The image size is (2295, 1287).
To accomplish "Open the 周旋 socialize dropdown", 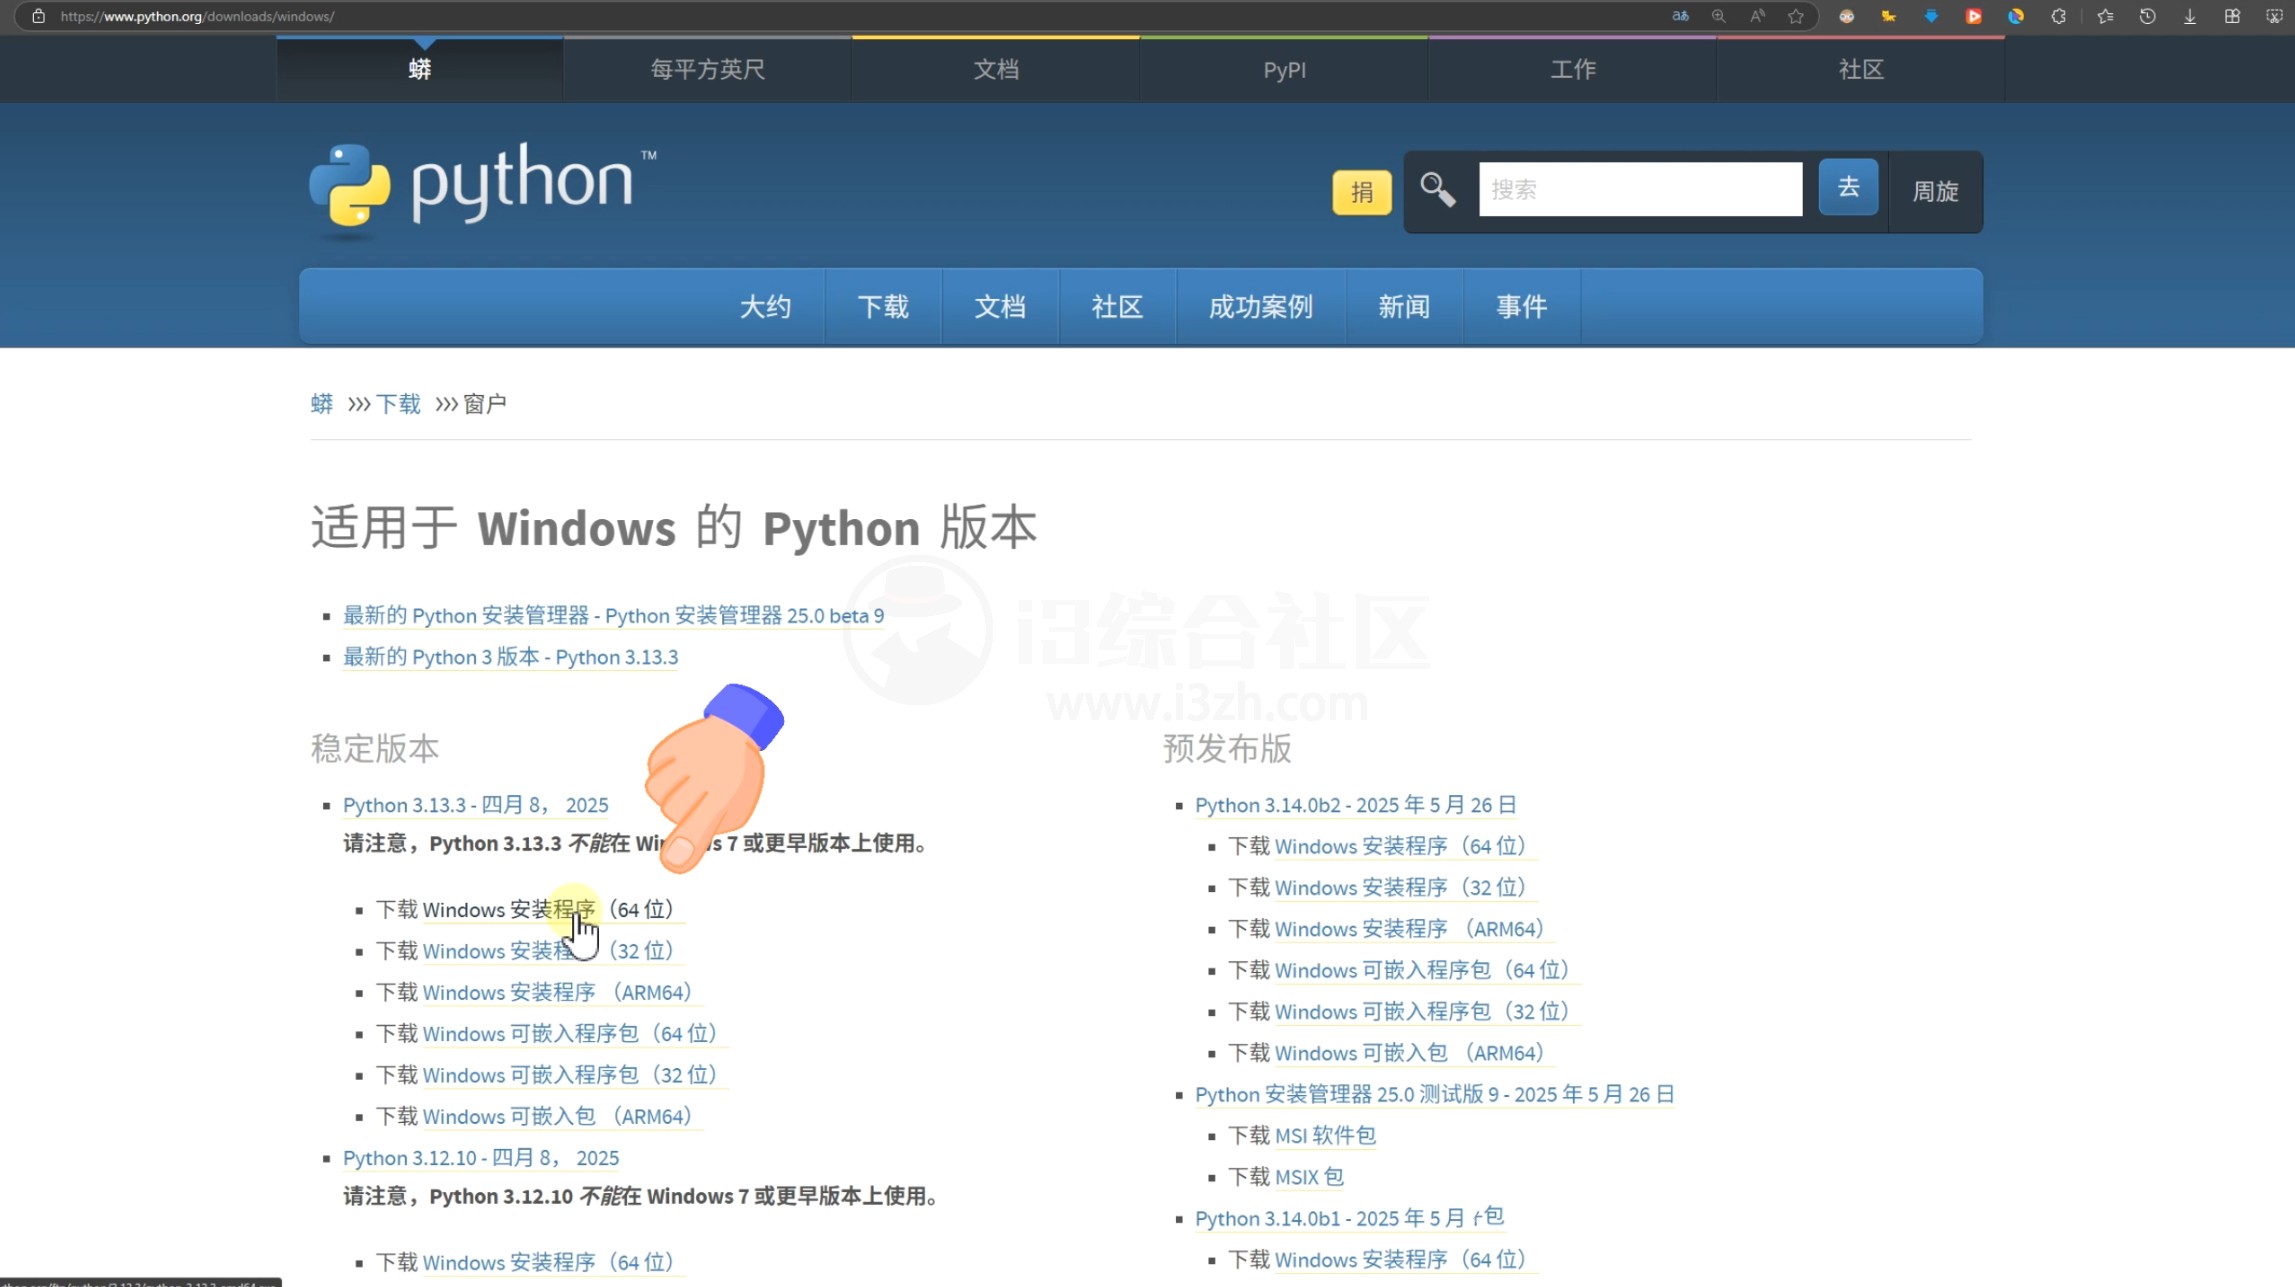I will [x=1934, y=191].
